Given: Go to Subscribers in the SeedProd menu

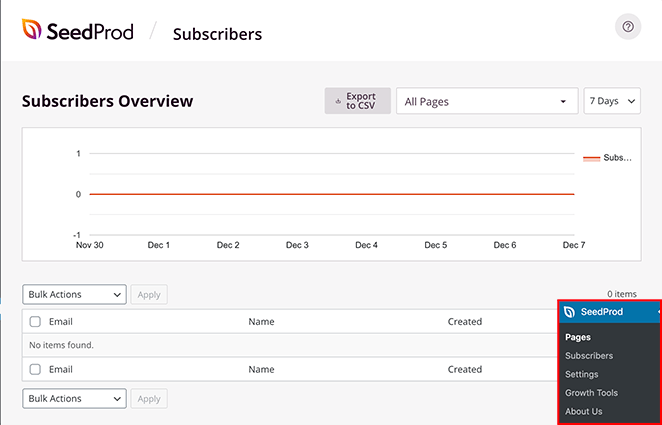Looking at the screenshot, I should 589,356.
